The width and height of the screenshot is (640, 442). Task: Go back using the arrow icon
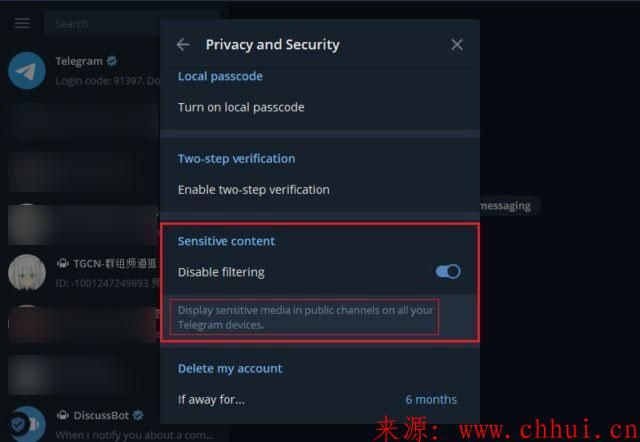pos(183,44)
